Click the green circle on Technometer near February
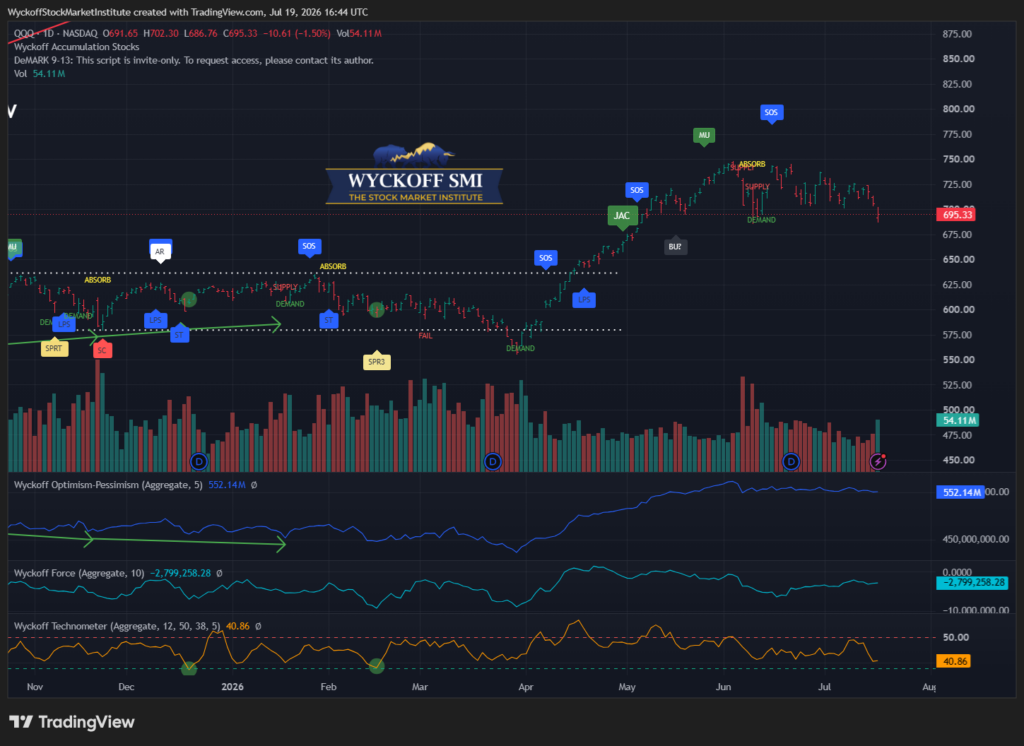The height and width of the screenshot is (746, 1024). 376,666
